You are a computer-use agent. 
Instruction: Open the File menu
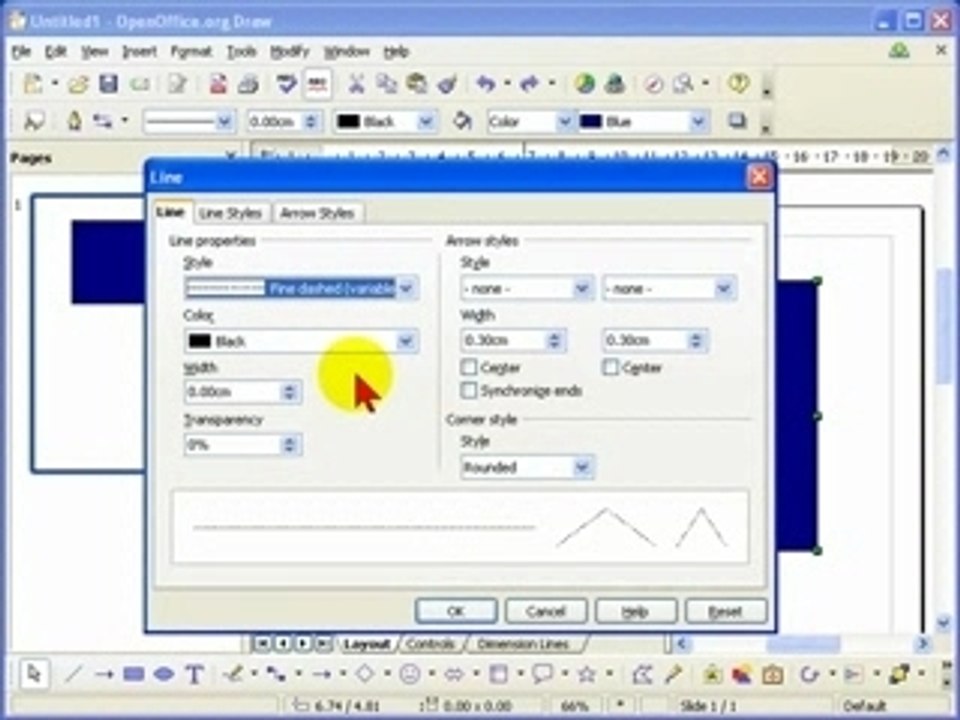21,52
